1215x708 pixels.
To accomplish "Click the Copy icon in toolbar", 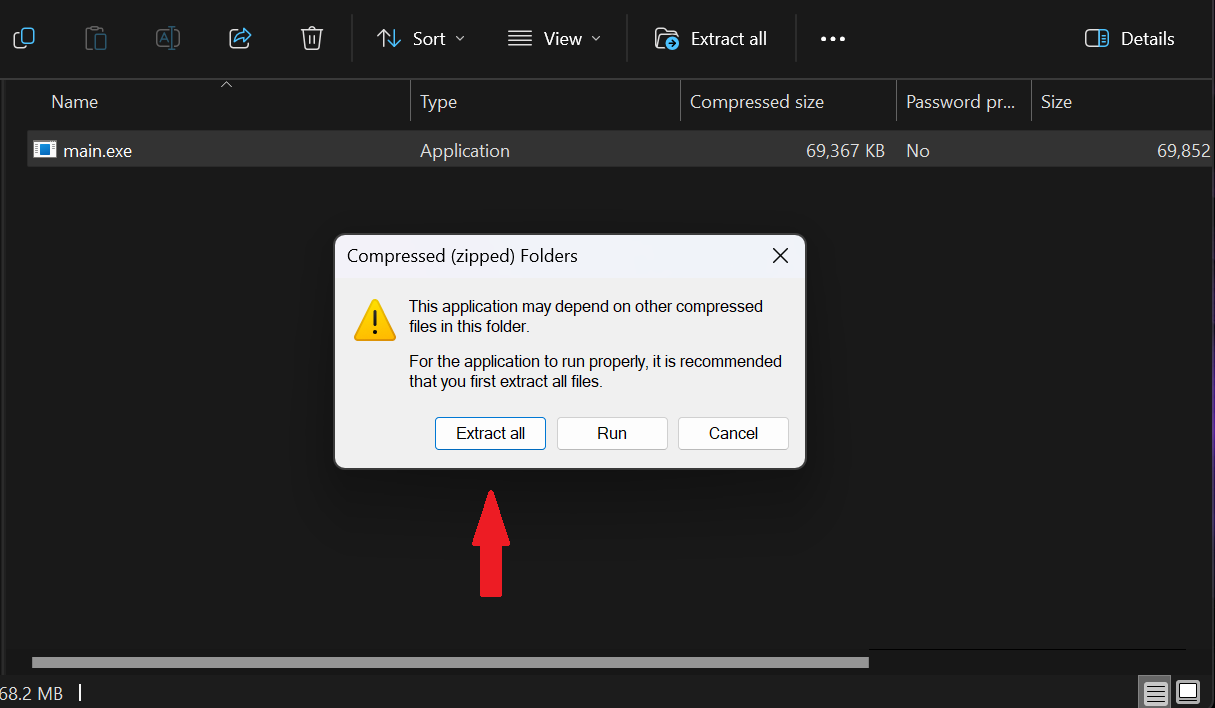I will point(24,39).
